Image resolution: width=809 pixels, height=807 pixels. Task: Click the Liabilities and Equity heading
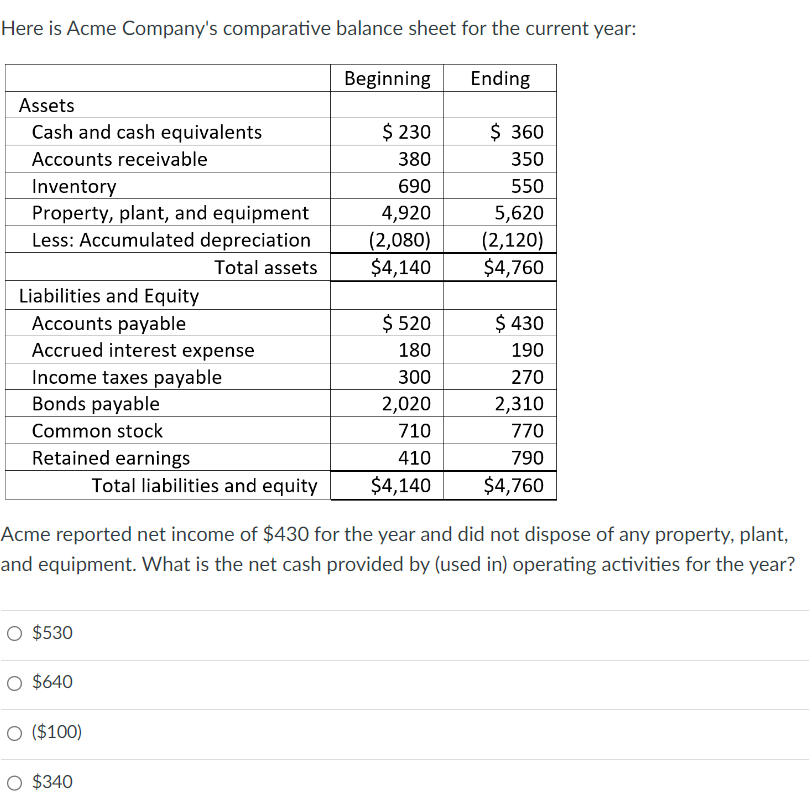(x=105, y=295)
